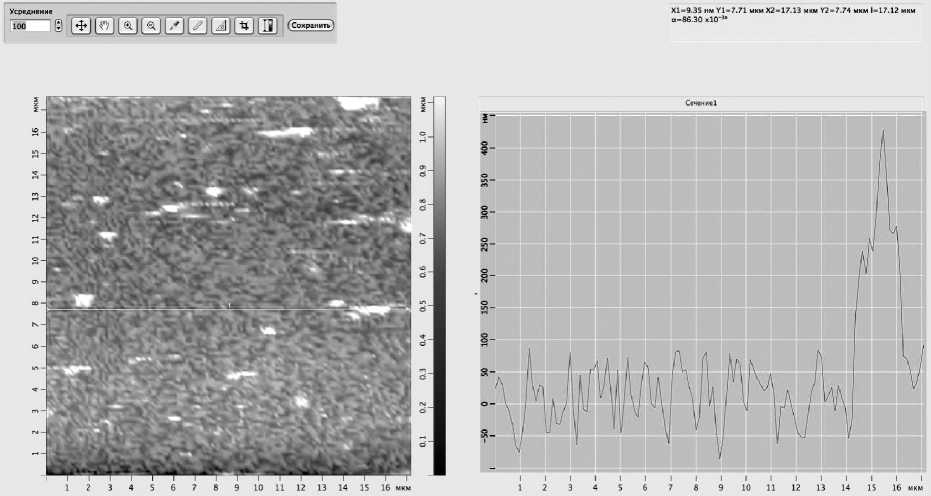Image resolution: width=931 pixels, height=496 pixels.
Task: Click the color scale range tool icon
Action: pos(267,25)
